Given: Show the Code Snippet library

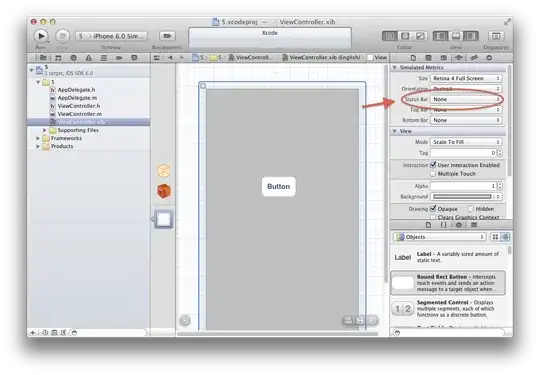Looking at the screenshot, I should click(444, 225).
